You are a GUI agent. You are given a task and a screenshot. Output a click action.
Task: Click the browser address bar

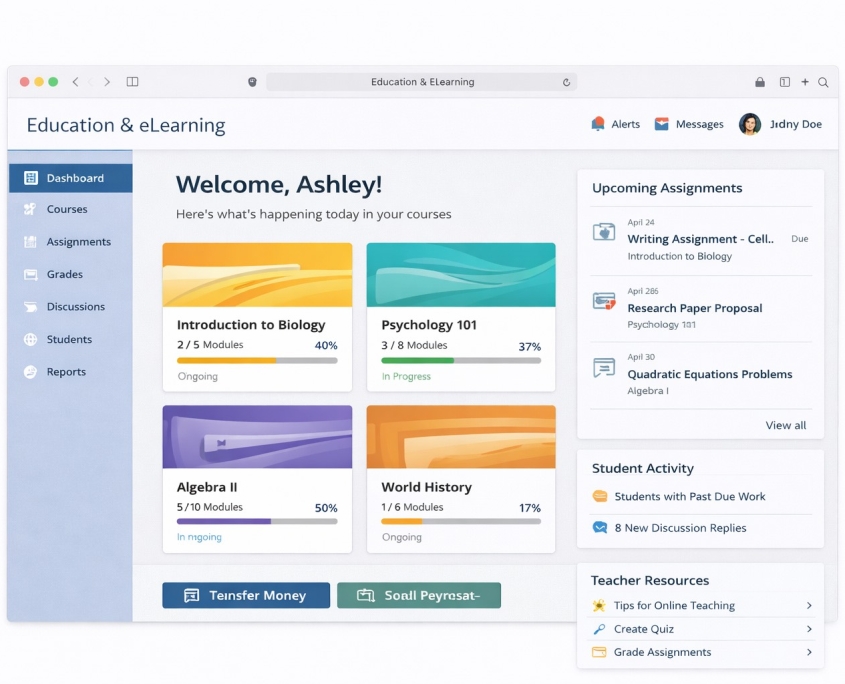click(x=421, y=82)
